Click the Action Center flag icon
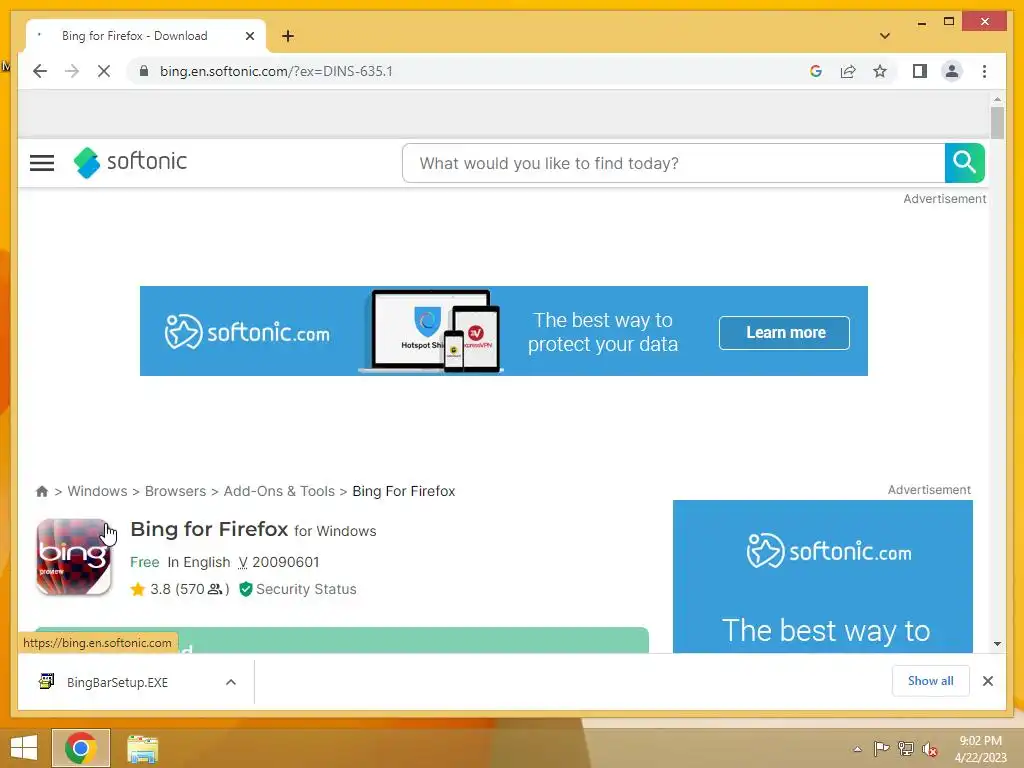The width and height of the screenshot is (1024, 768). (x=881, y=749)
